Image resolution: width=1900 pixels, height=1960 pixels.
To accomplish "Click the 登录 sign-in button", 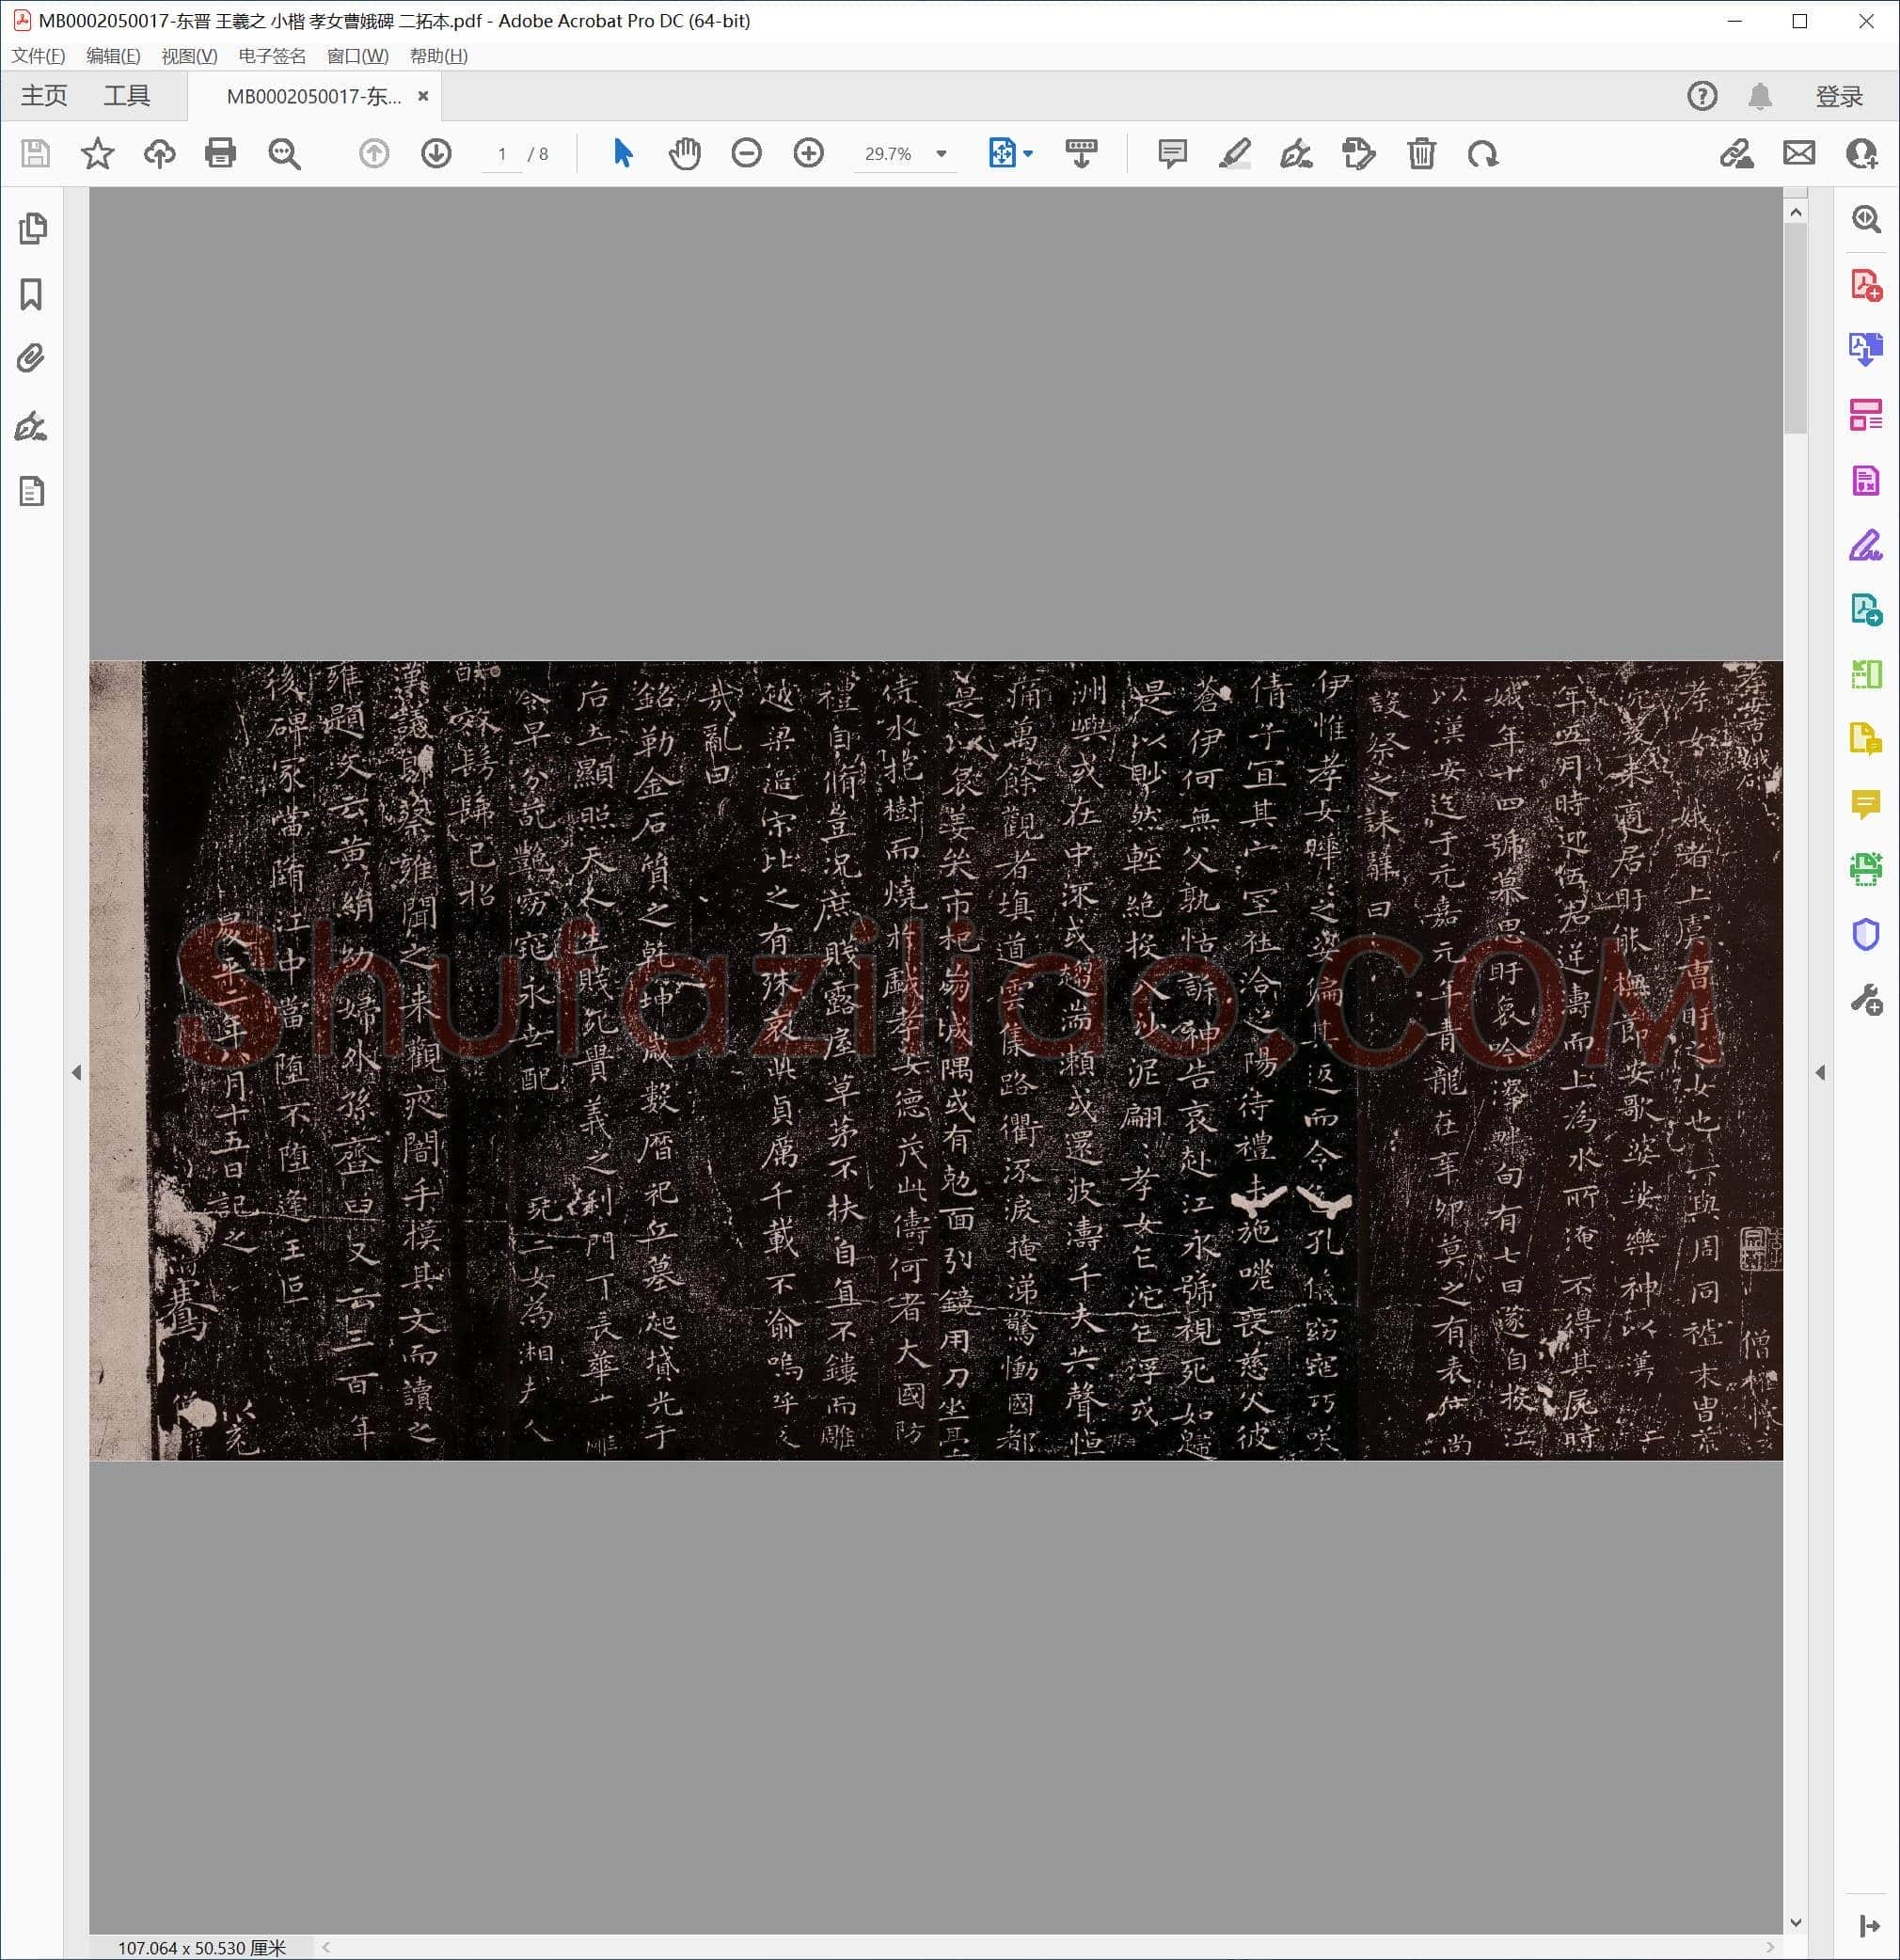I will point(1839,96).
